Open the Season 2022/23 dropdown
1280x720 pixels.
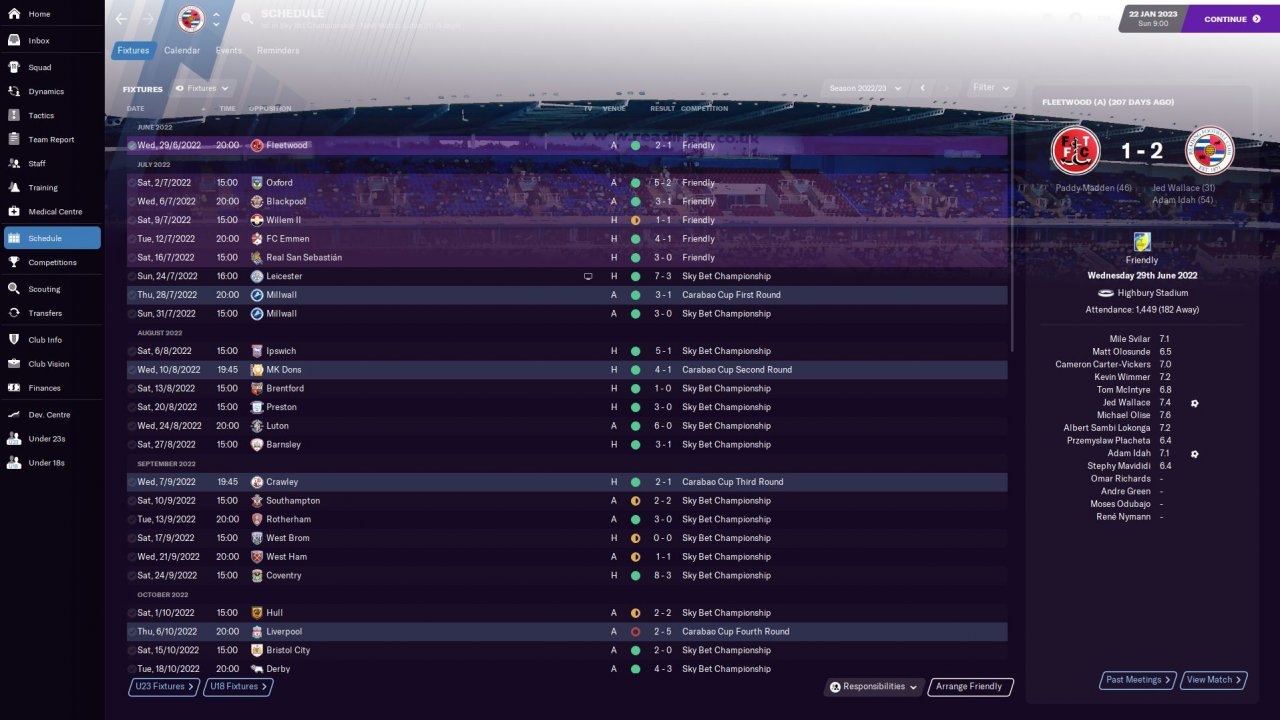click(865, 88)
